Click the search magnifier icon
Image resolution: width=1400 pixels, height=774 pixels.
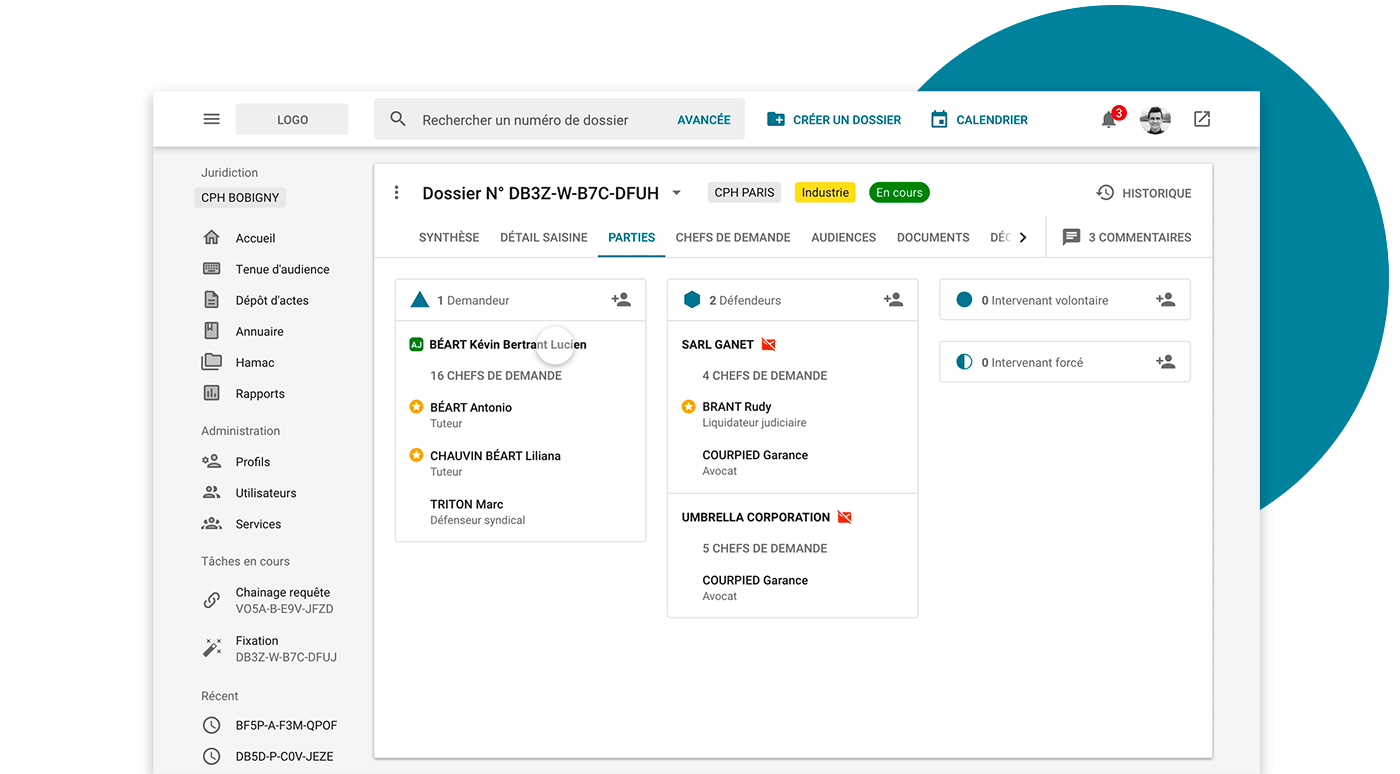coord(398,119)
